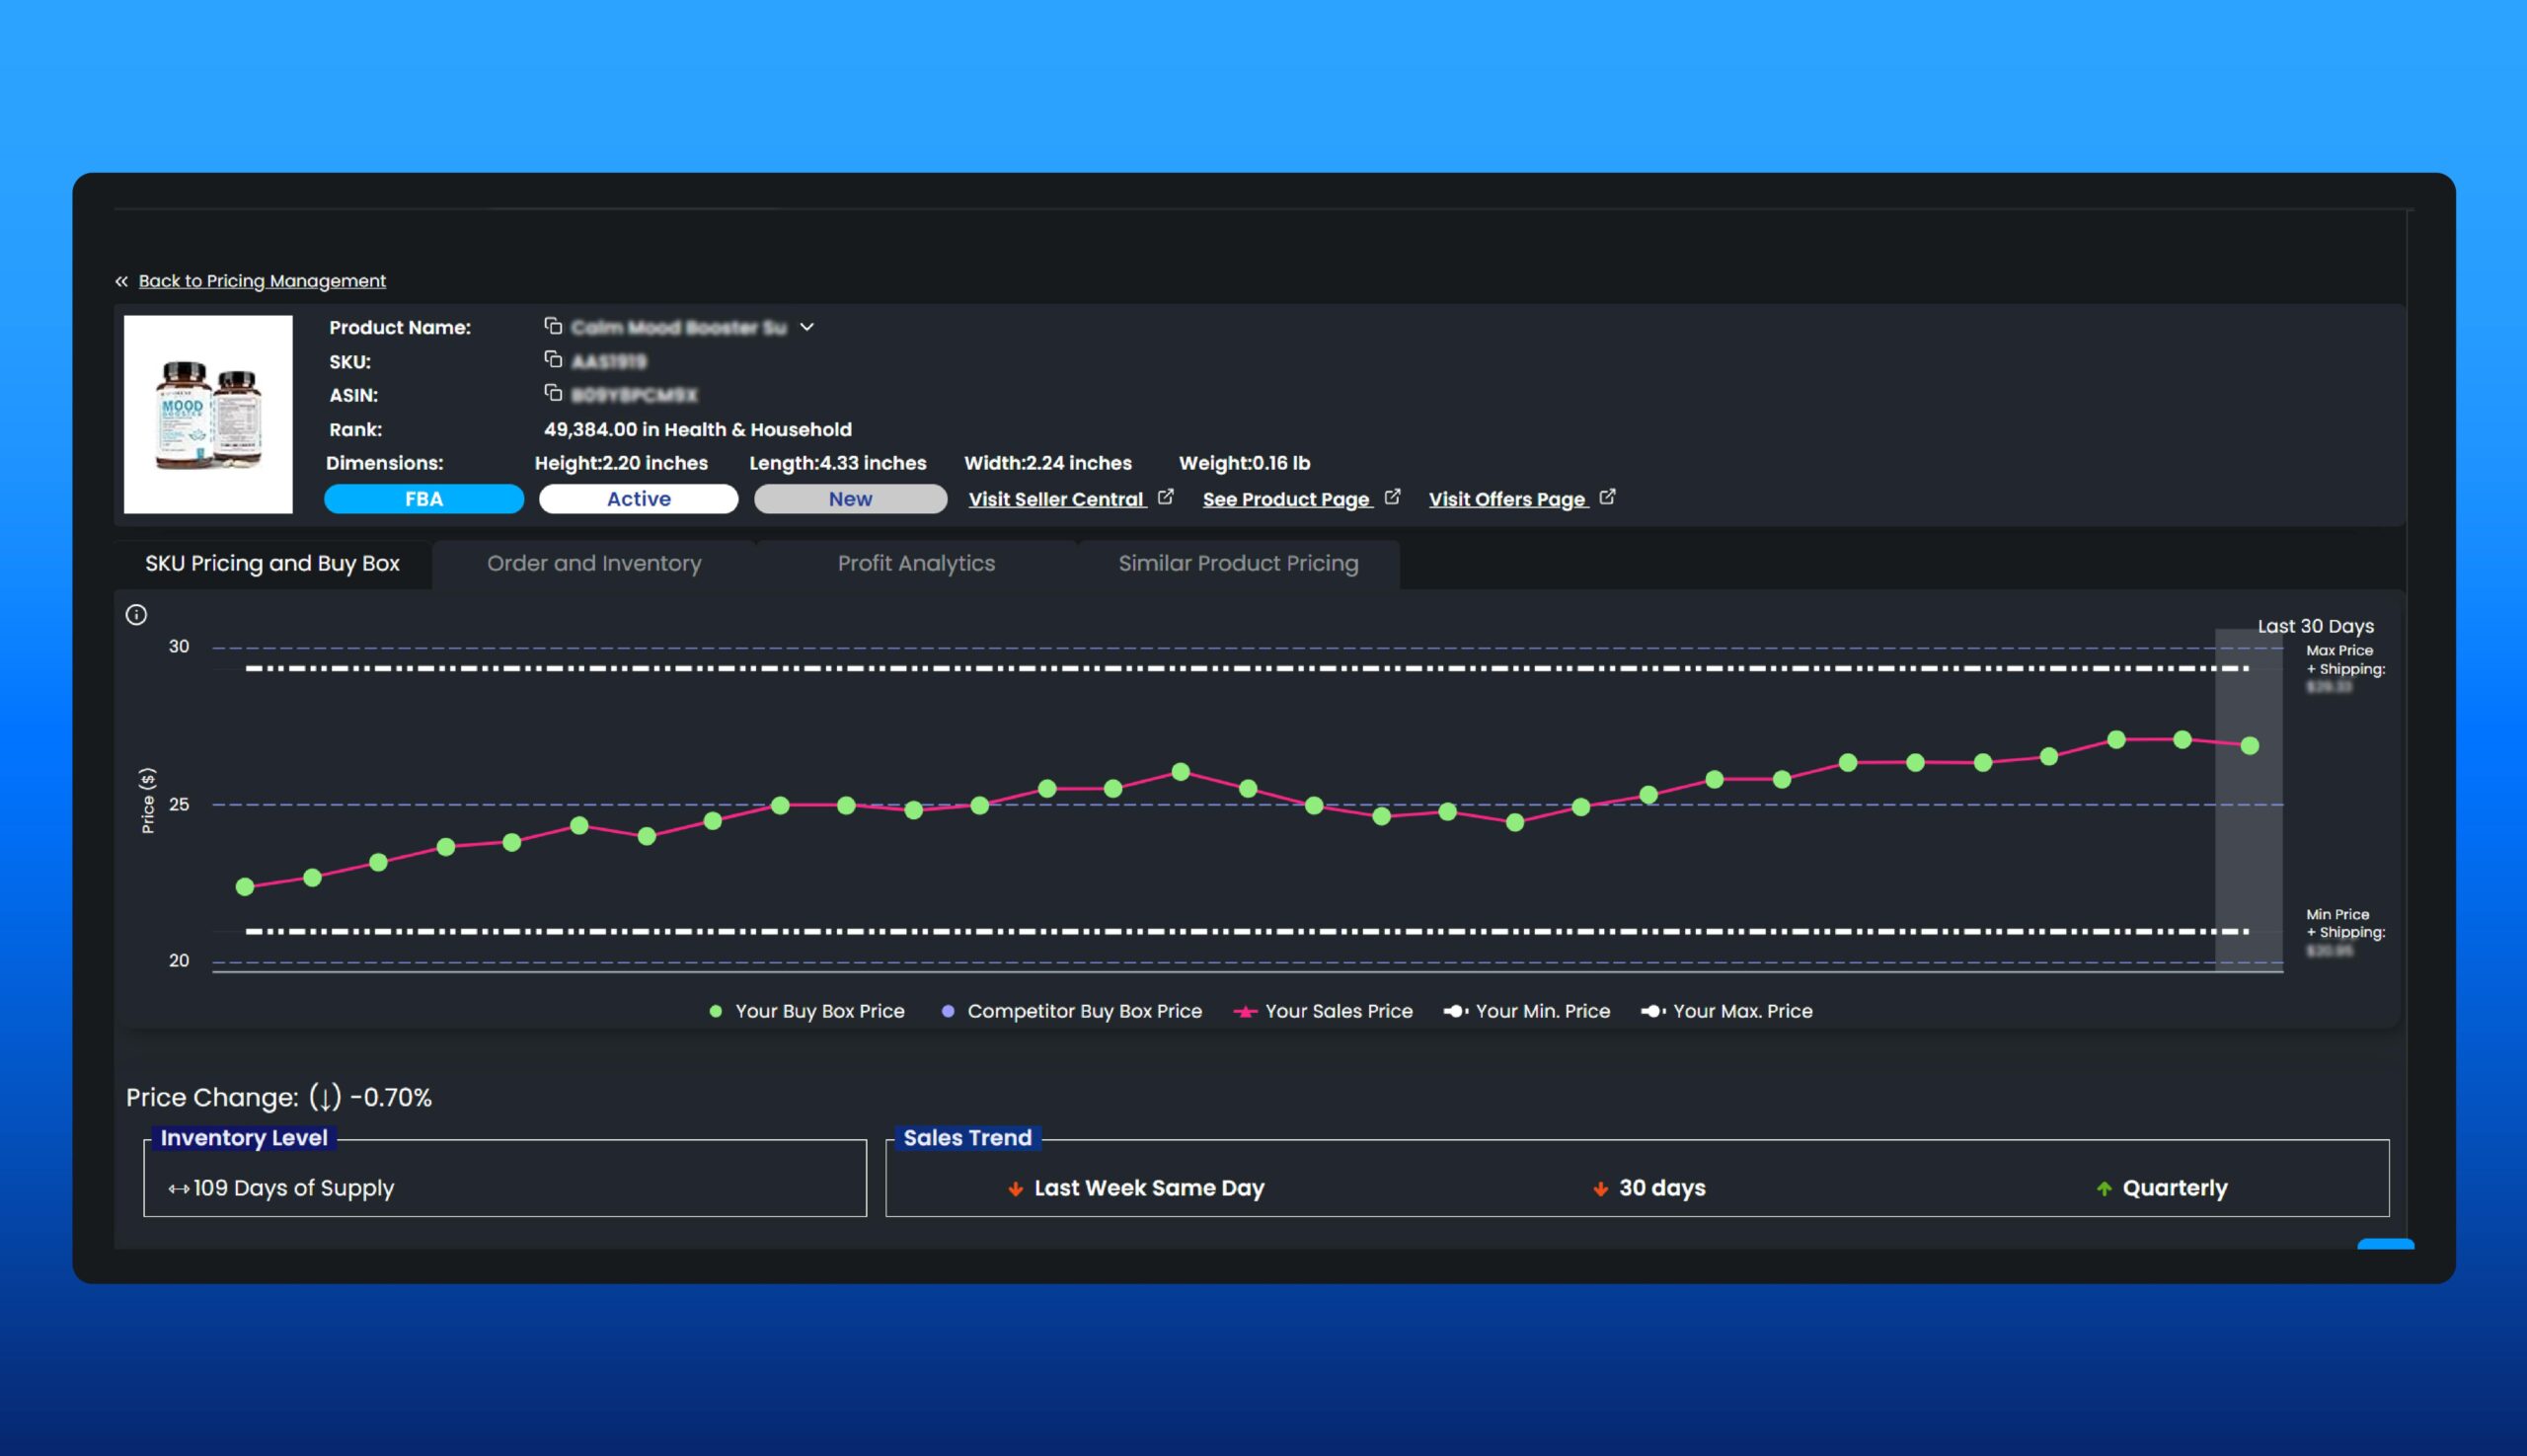Switch to the Profit Analytics tab
The width and height of the screenshot is (2527, 1456).
[x=915, y=563]
